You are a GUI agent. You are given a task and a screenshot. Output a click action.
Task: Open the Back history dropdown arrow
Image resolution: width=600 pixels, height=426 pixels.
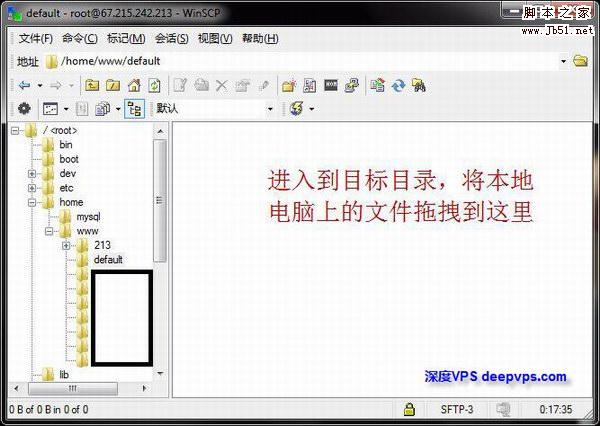click(x=40, y=85)
